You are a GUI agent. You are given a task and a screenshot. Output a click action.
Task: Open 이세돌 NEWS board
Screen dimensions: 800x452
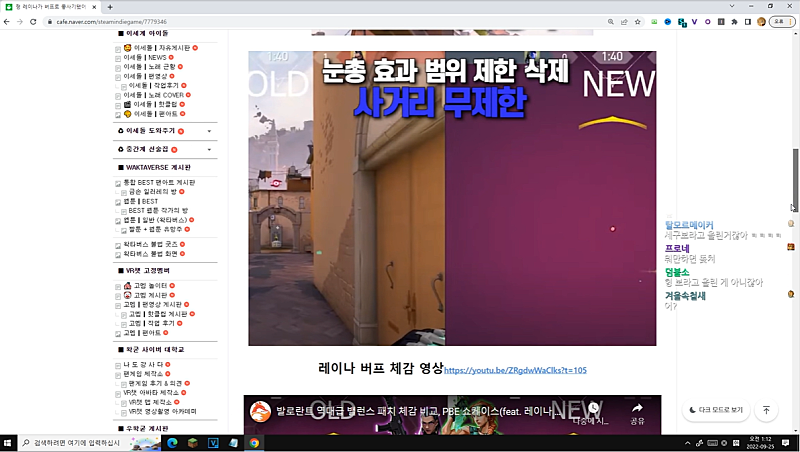[145, 58]
